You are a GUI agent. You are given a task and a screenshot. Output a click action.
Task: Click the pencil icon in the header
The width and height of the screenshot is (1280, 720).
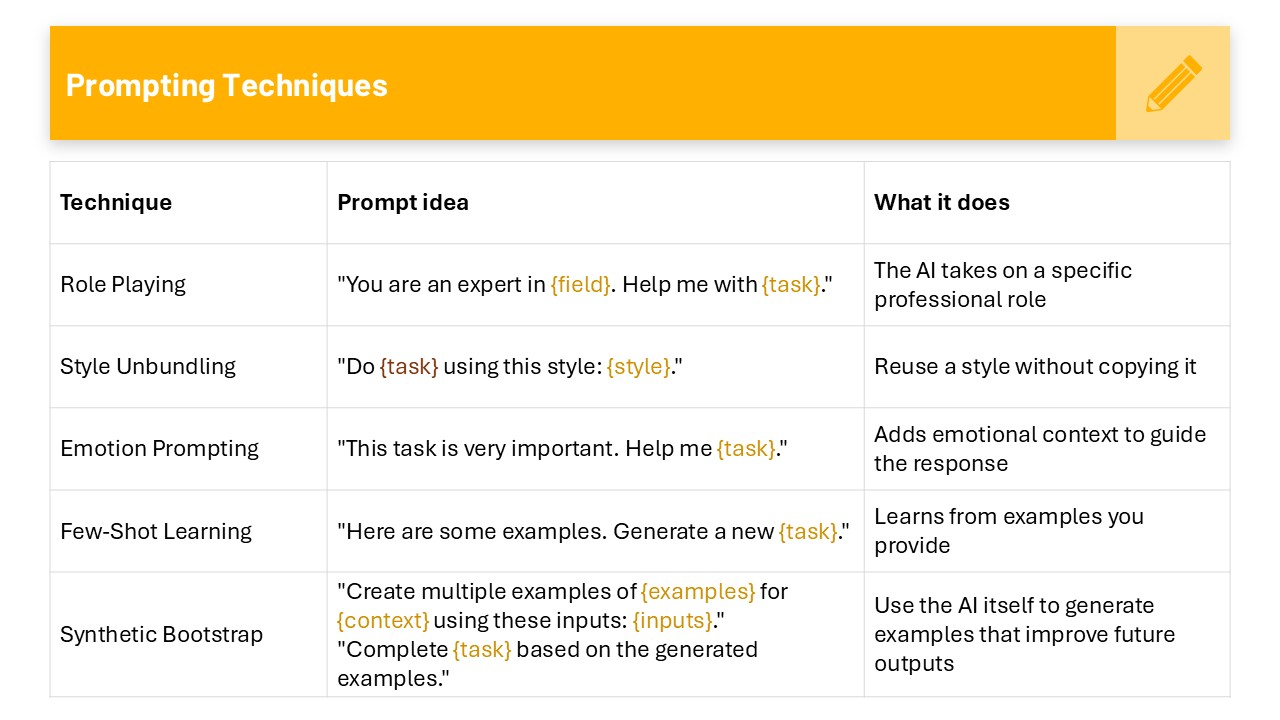(x=1173, y=84)
